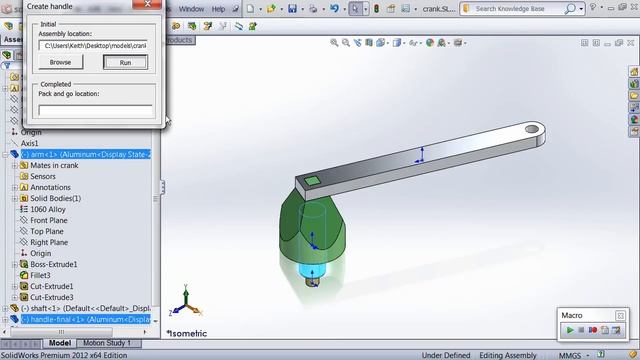The width and height of the screenshot is (640, 360).
Task: Click the Save floppy disk icon
Action: (x=292, y=8)
